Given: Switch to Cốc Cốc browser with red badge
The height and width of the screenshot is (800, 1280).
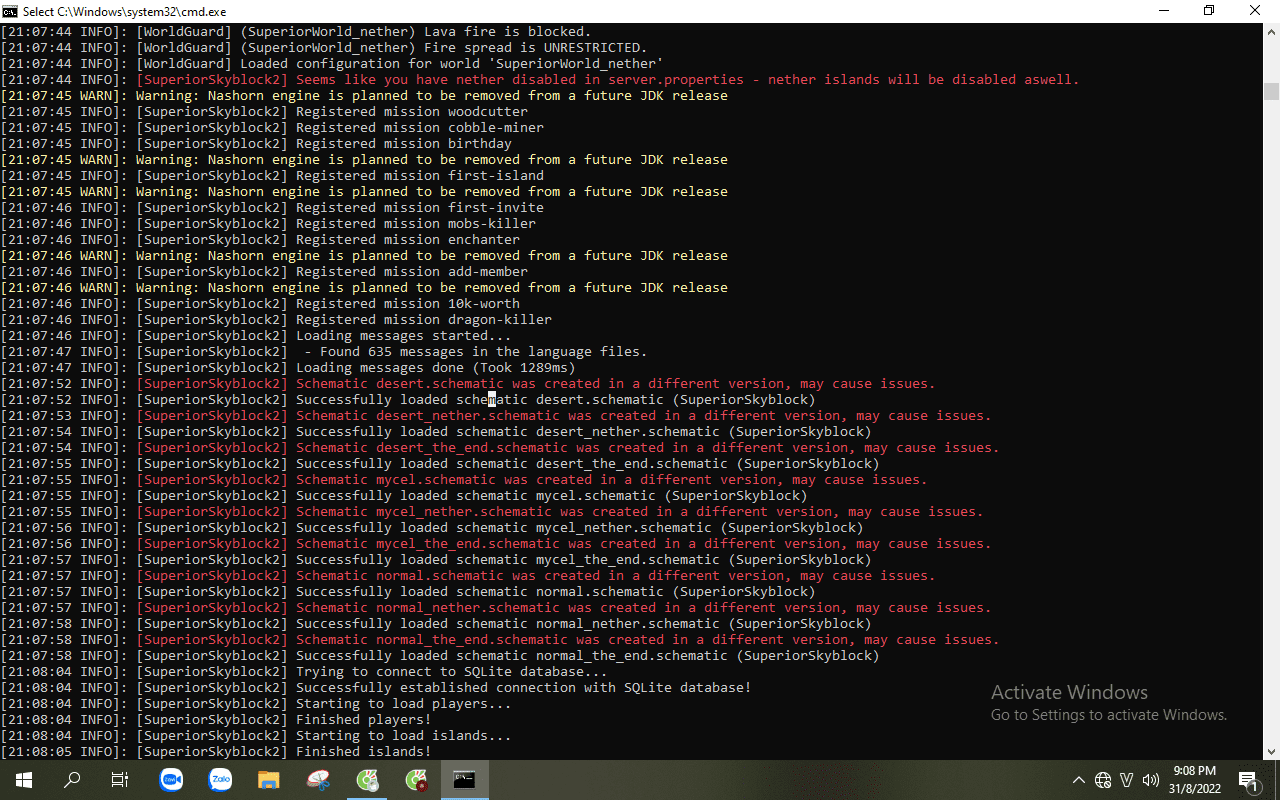Looking at the screenshot, I should [416, 780].
